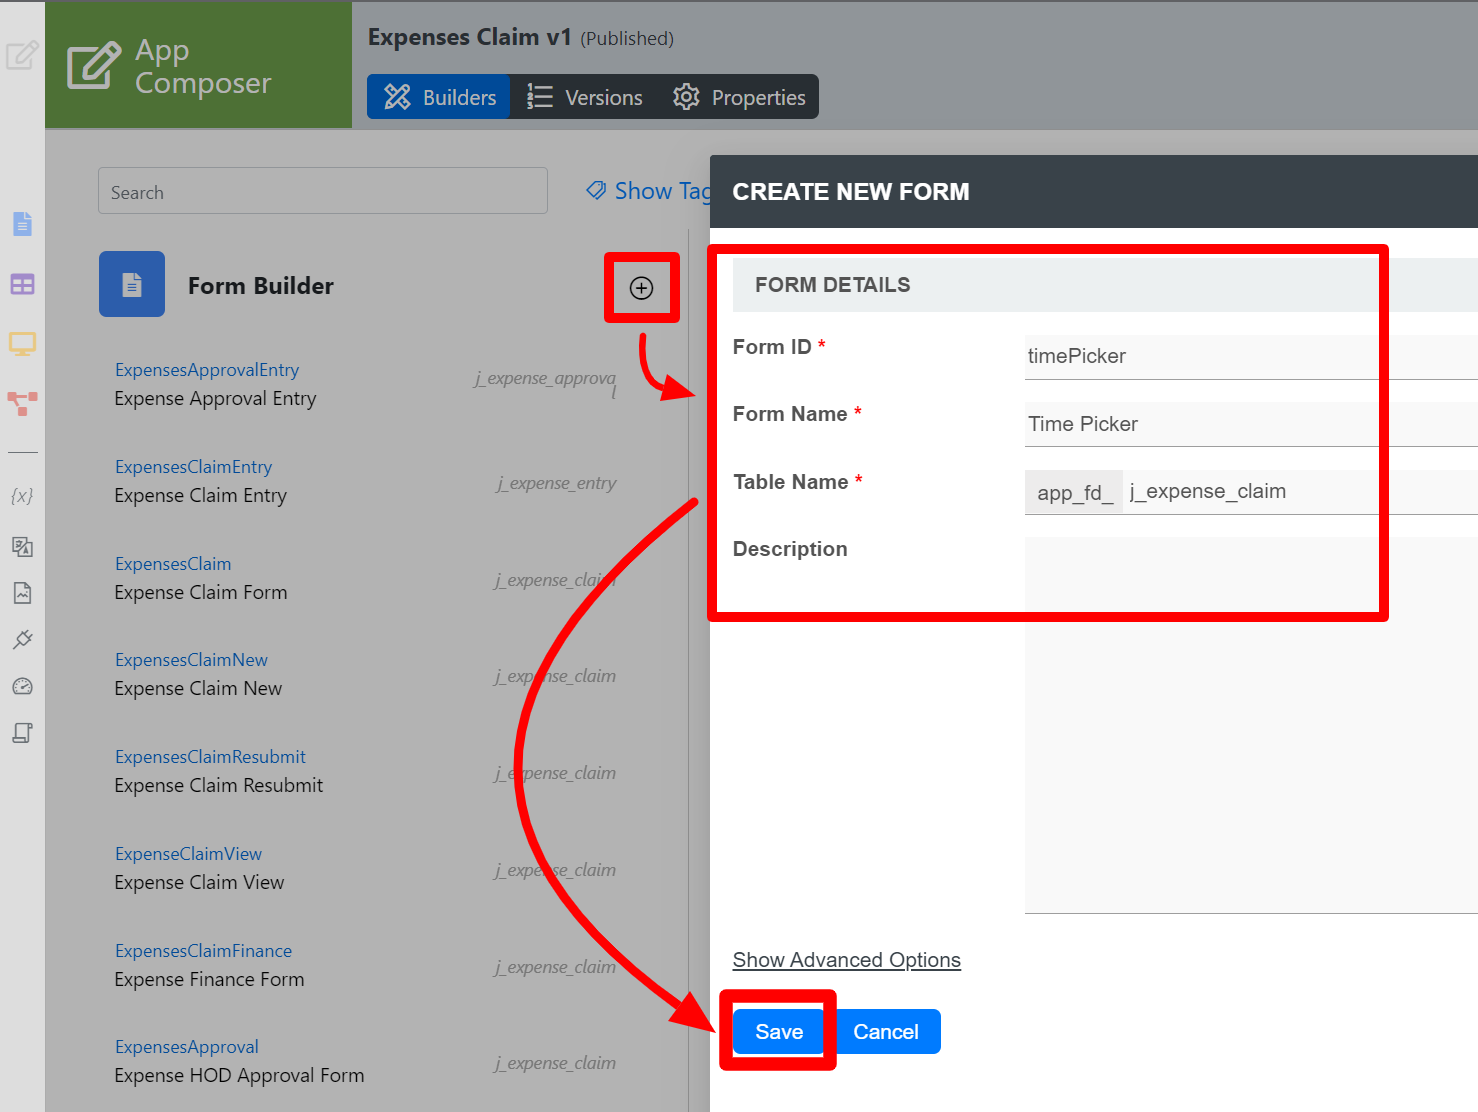1478x1112 pixels.
Task: Select the Builders tab
Action: (x=439, y=97)
